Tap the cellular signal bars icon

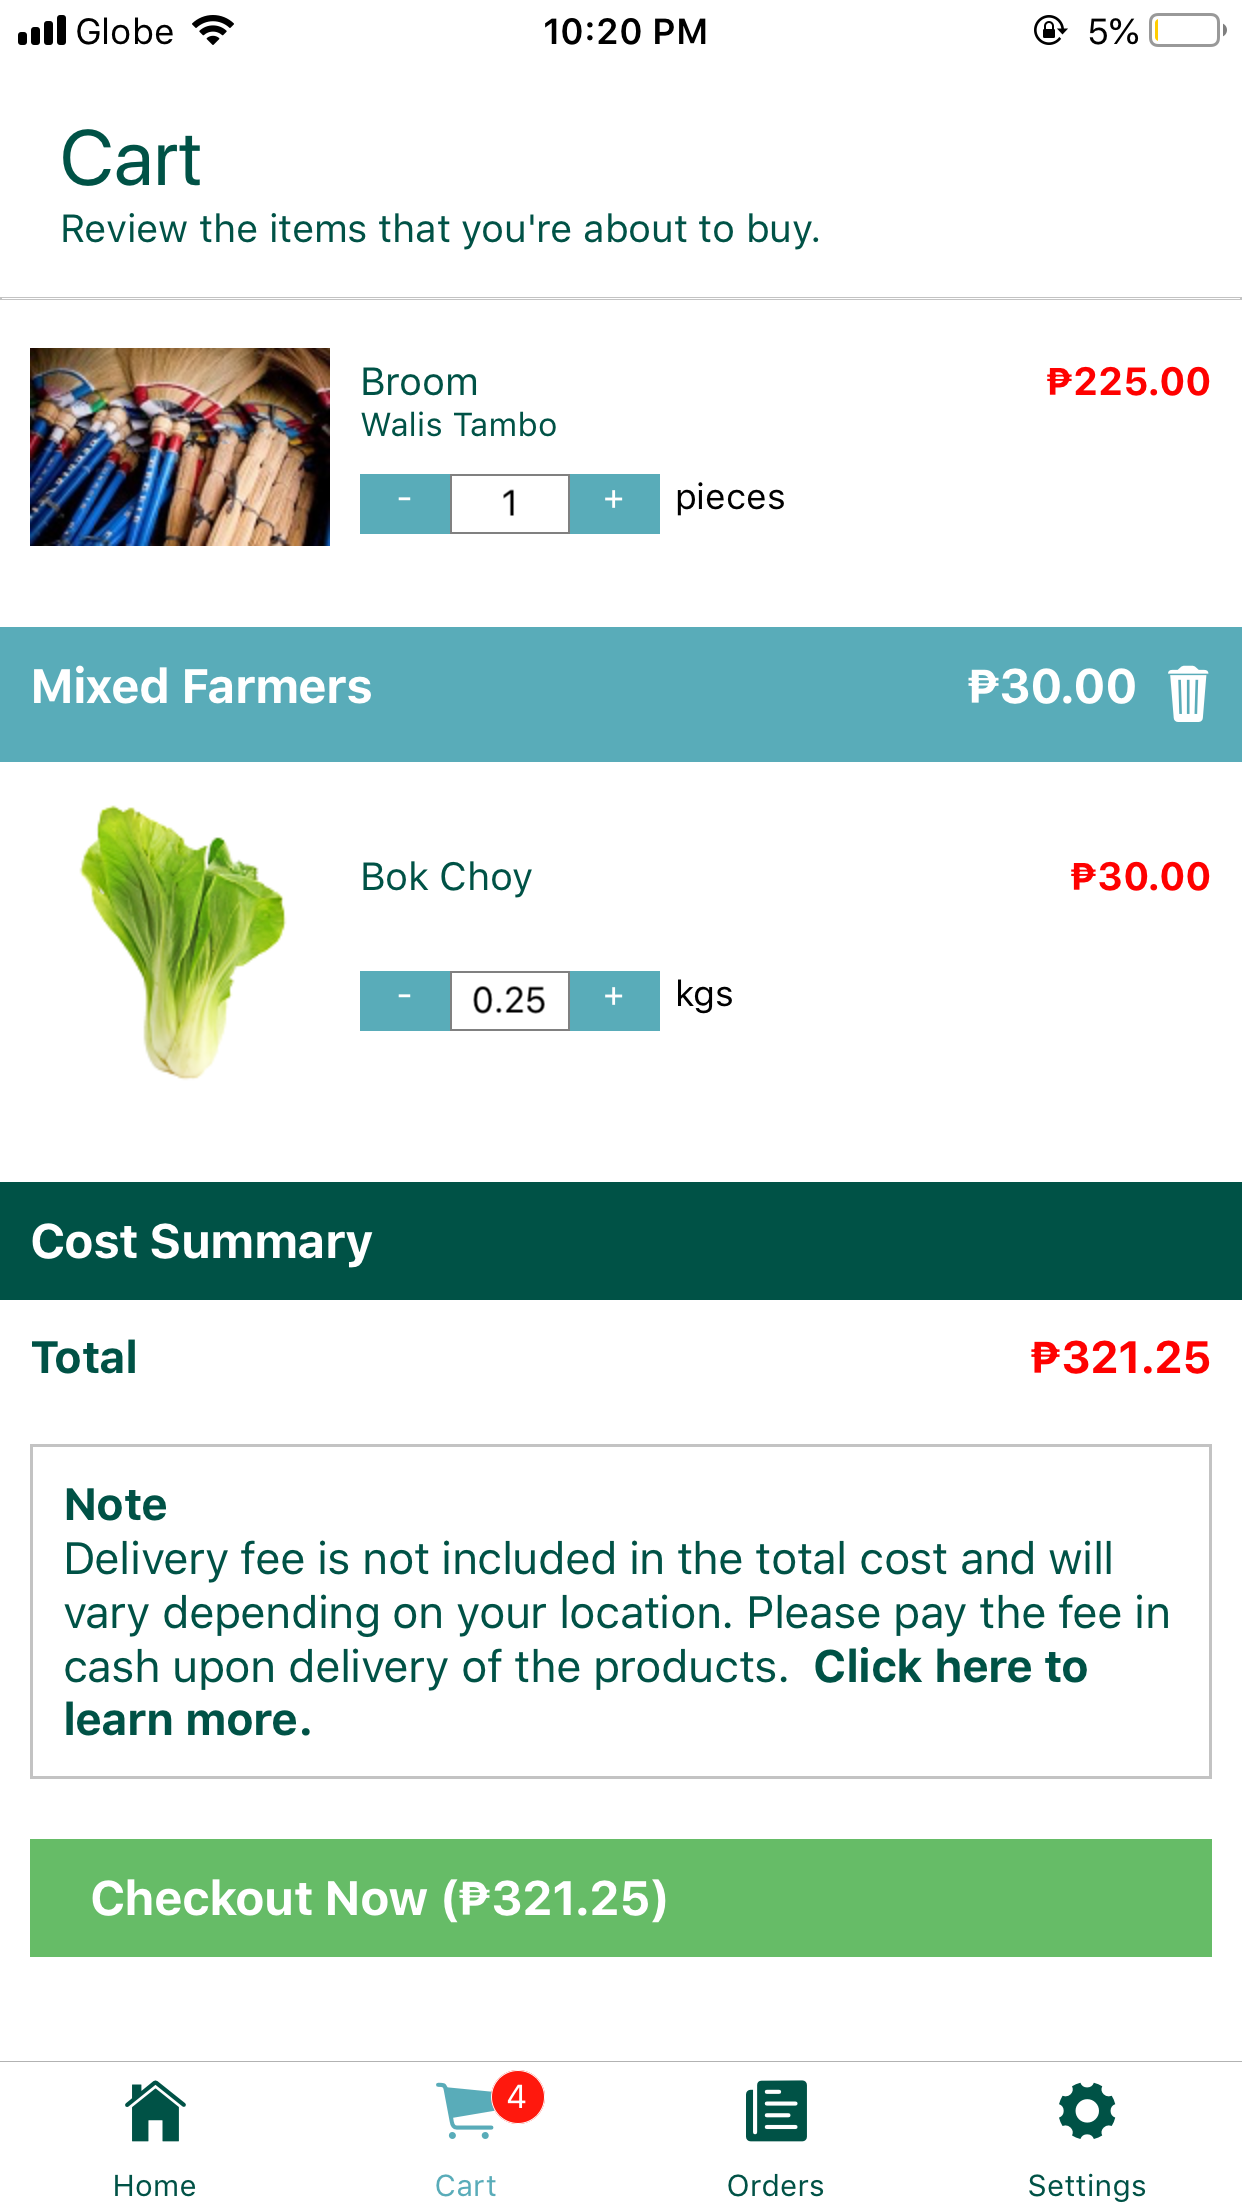tap(42, 31)
